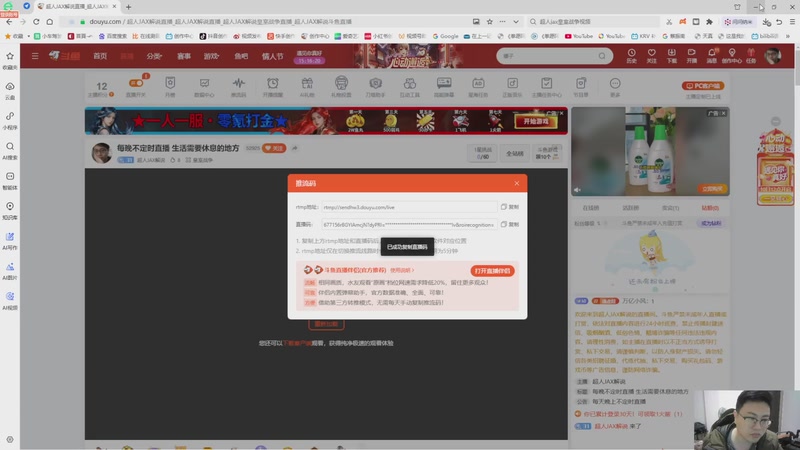
Task: Open the AD task icon
Action: point(478,86)
